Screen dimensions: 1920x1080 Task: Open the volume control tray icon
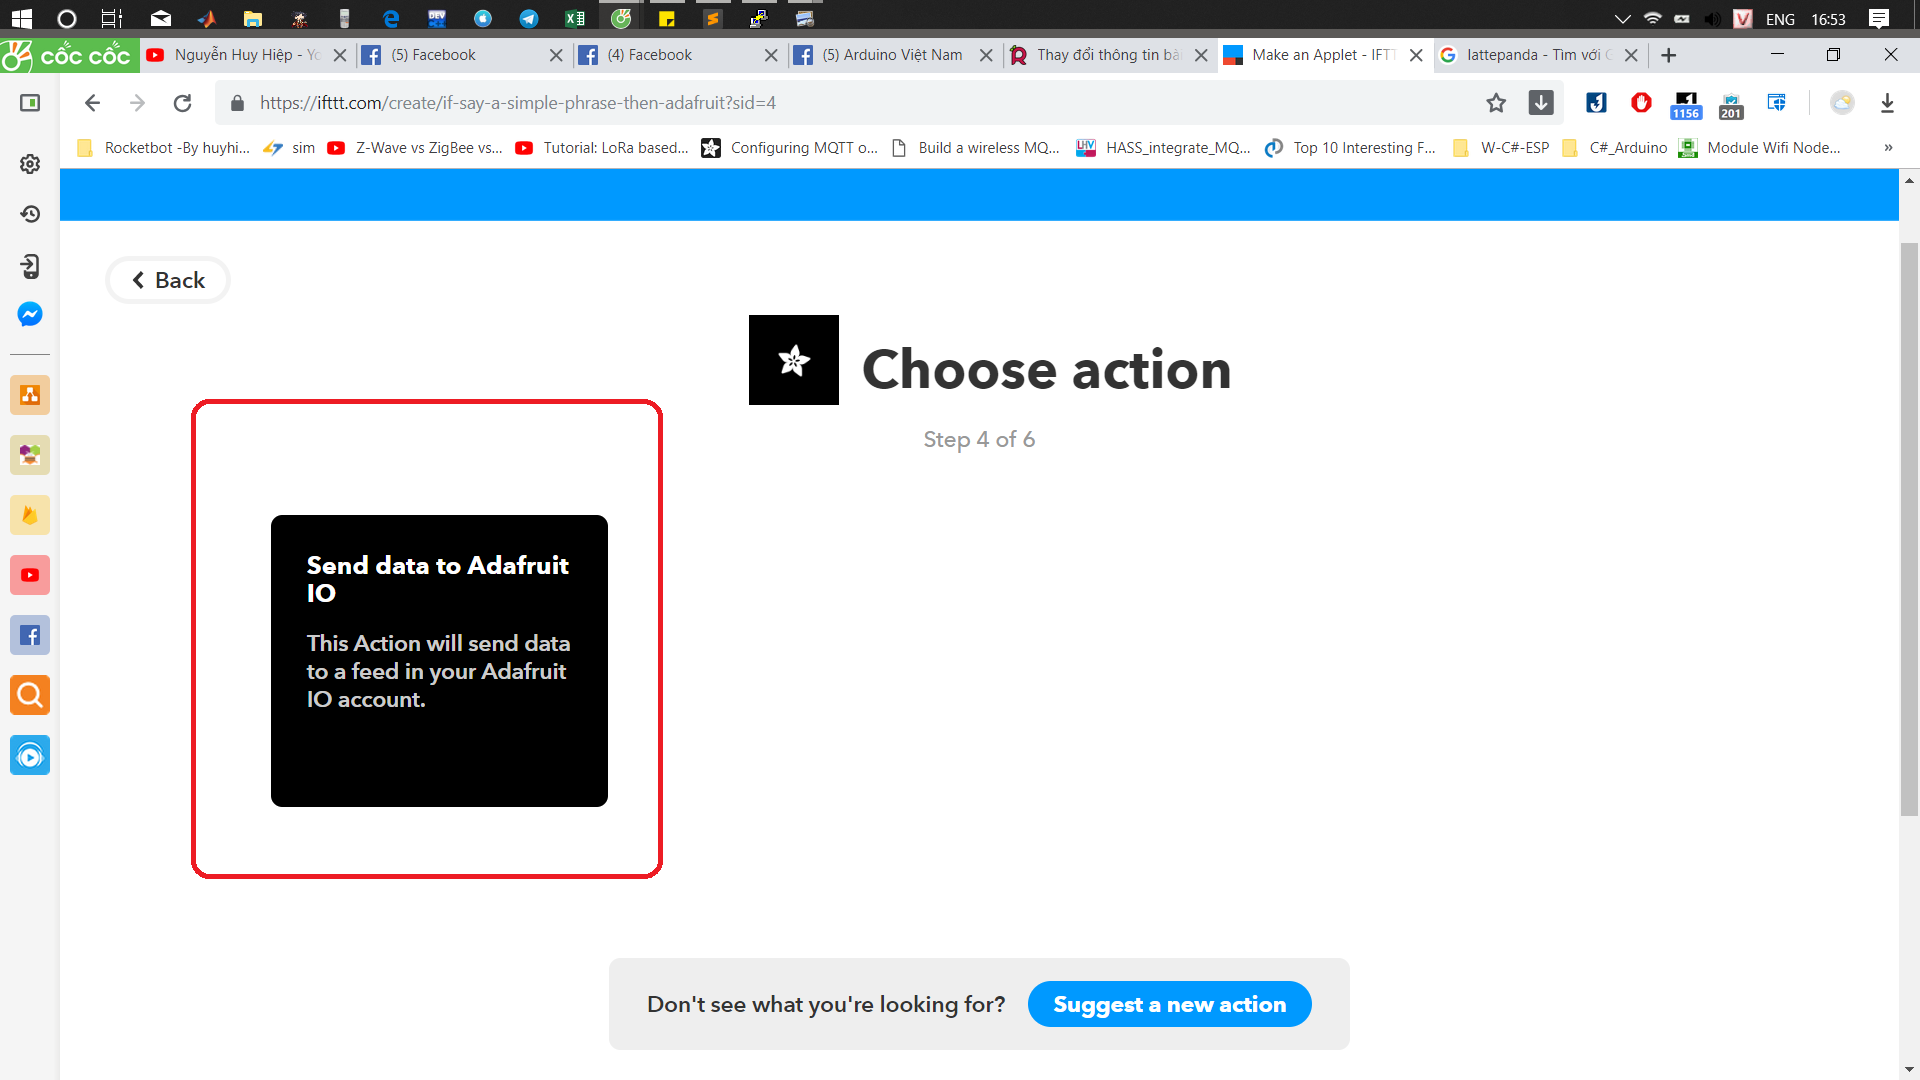coord(1712,18)
